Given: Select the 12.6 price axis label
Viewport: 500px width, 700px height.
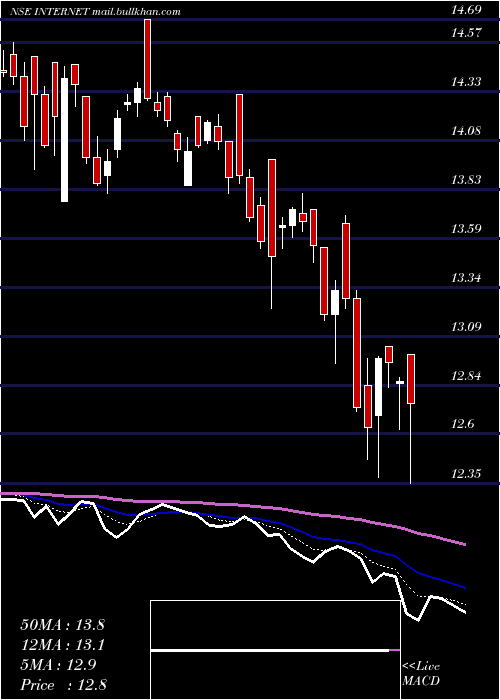Looking at the screenshot, I should 463,424.
